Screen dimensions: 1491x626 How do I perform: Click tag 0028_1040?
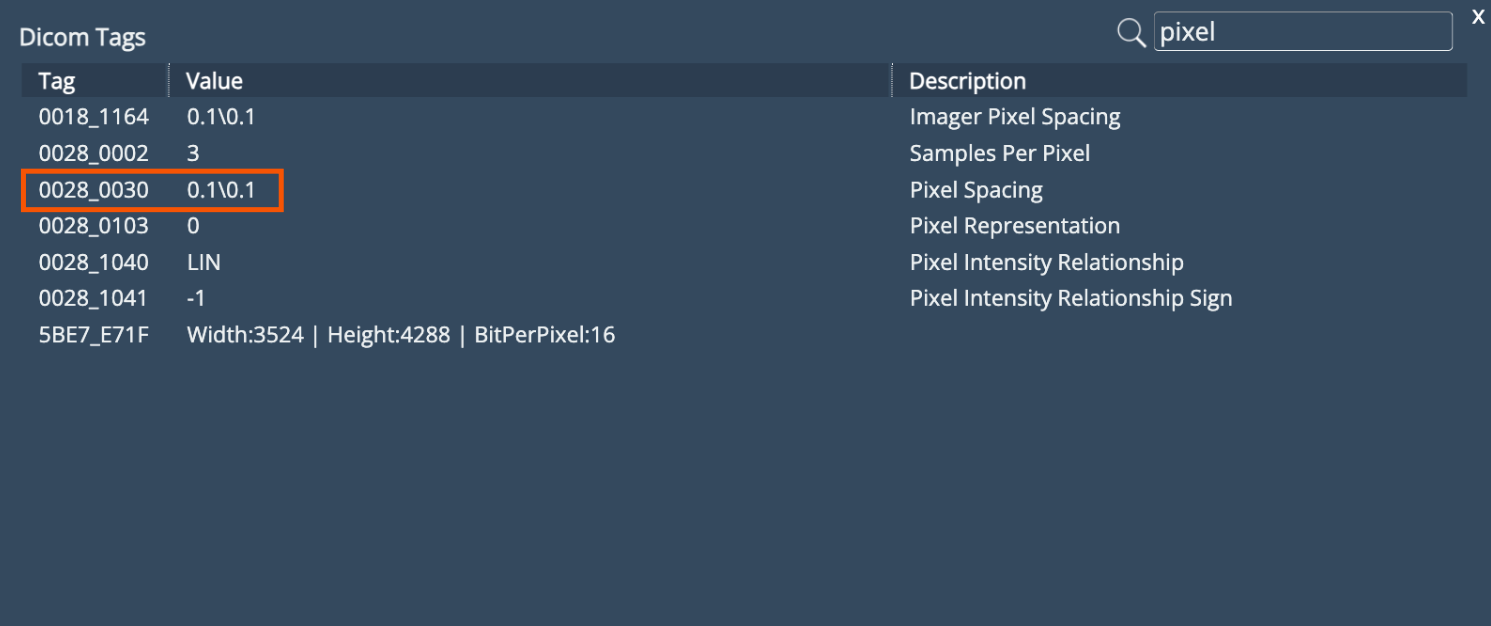pyautogui.click(x=93, y=263)
